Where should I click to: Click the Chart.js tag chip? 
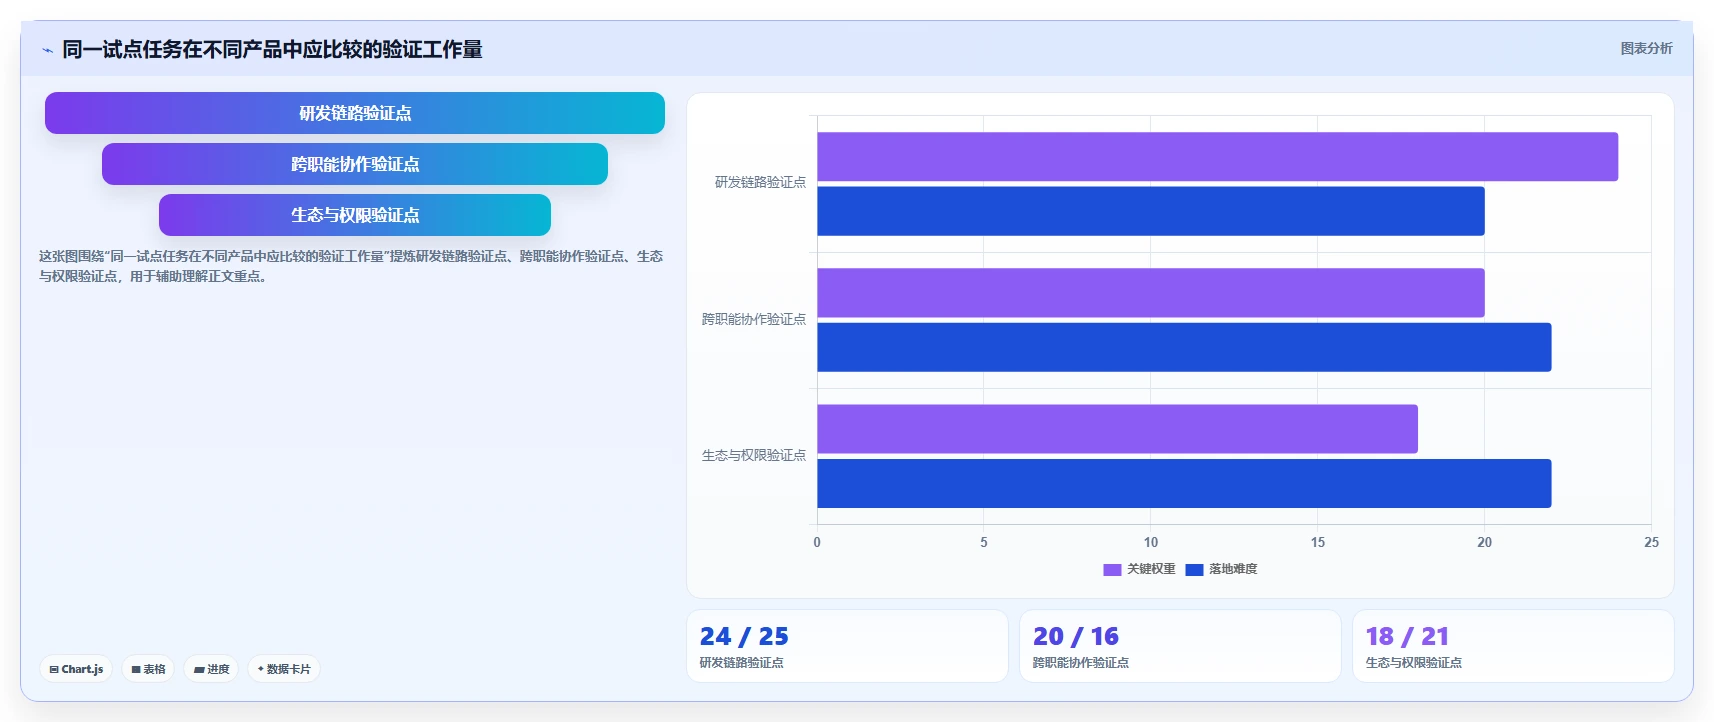pyautogui.click(x=76, y=669)
